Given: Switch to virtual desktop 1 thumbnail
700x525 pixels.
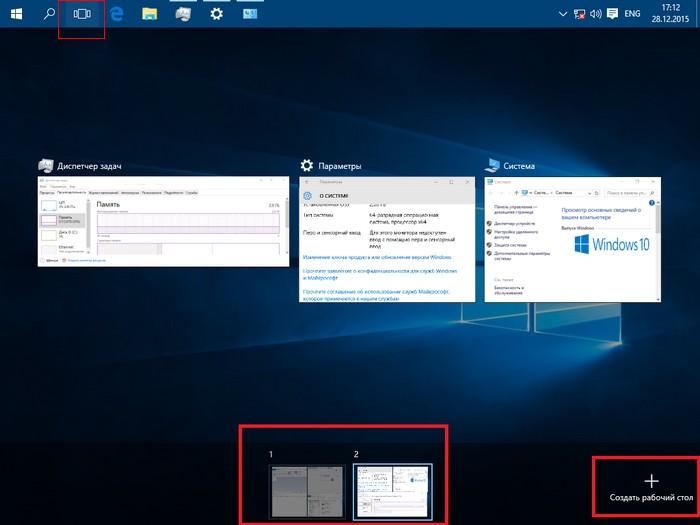Looking at the screenshot, I should (x=307, y=492).
